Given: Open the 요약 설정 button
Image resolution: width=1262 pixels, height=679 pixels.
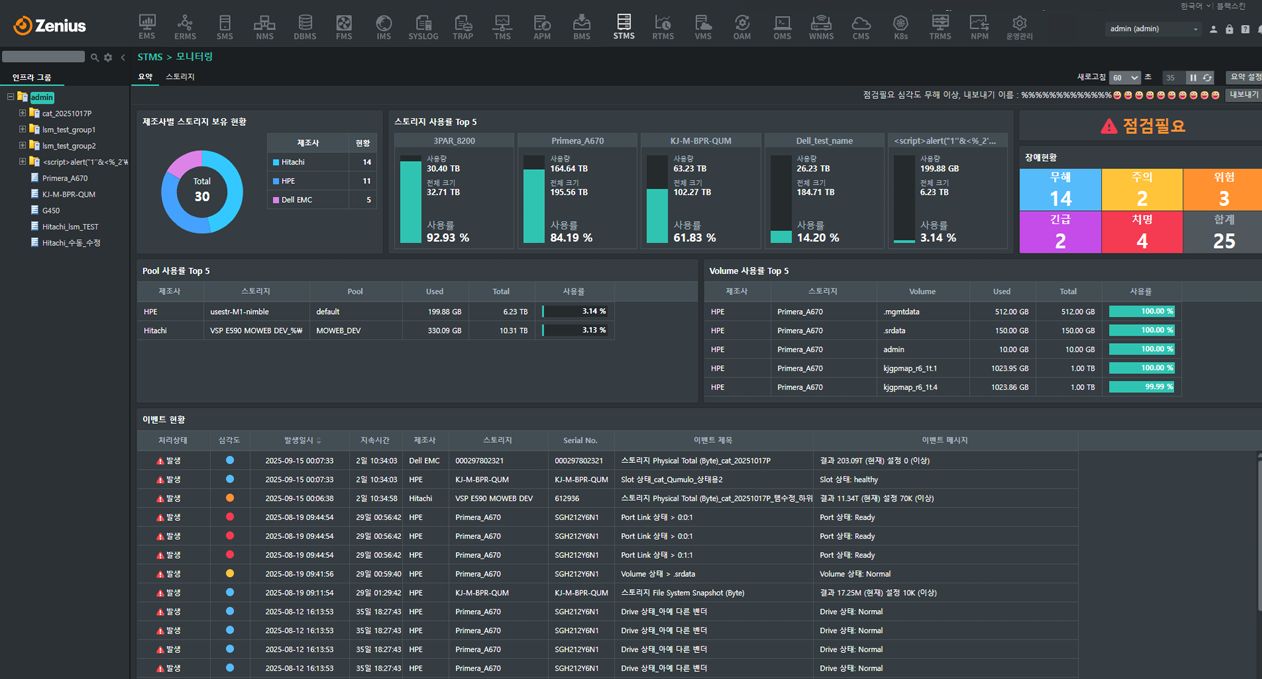Looking at the screenshot, I should pos(1244,78).
